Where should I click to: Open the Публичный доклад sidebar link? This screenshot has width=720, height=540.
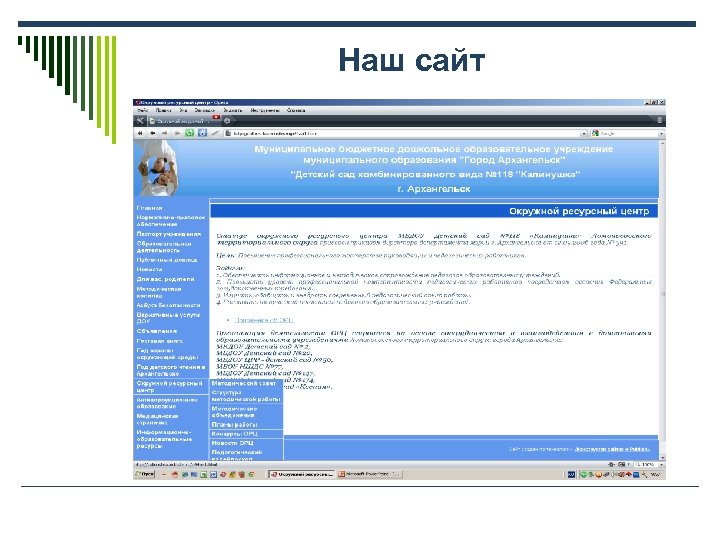click(167, 260)
